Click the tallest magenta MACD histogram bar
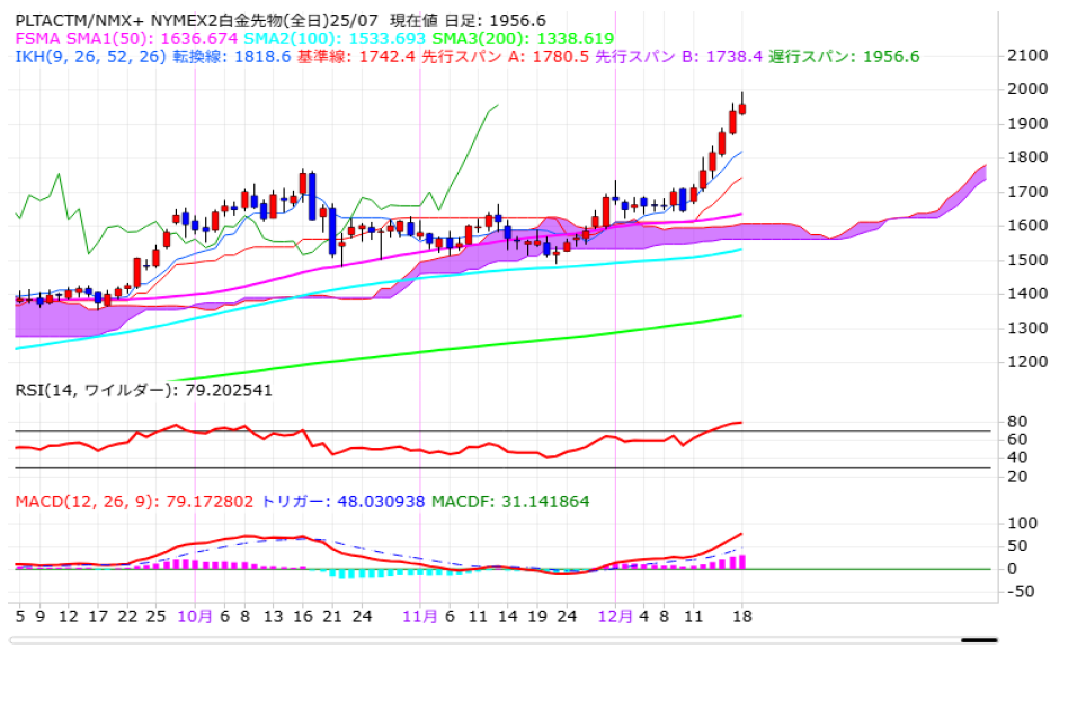Image resolution: width=1080 pixels, height=703 pixels. tap(742, 561)
